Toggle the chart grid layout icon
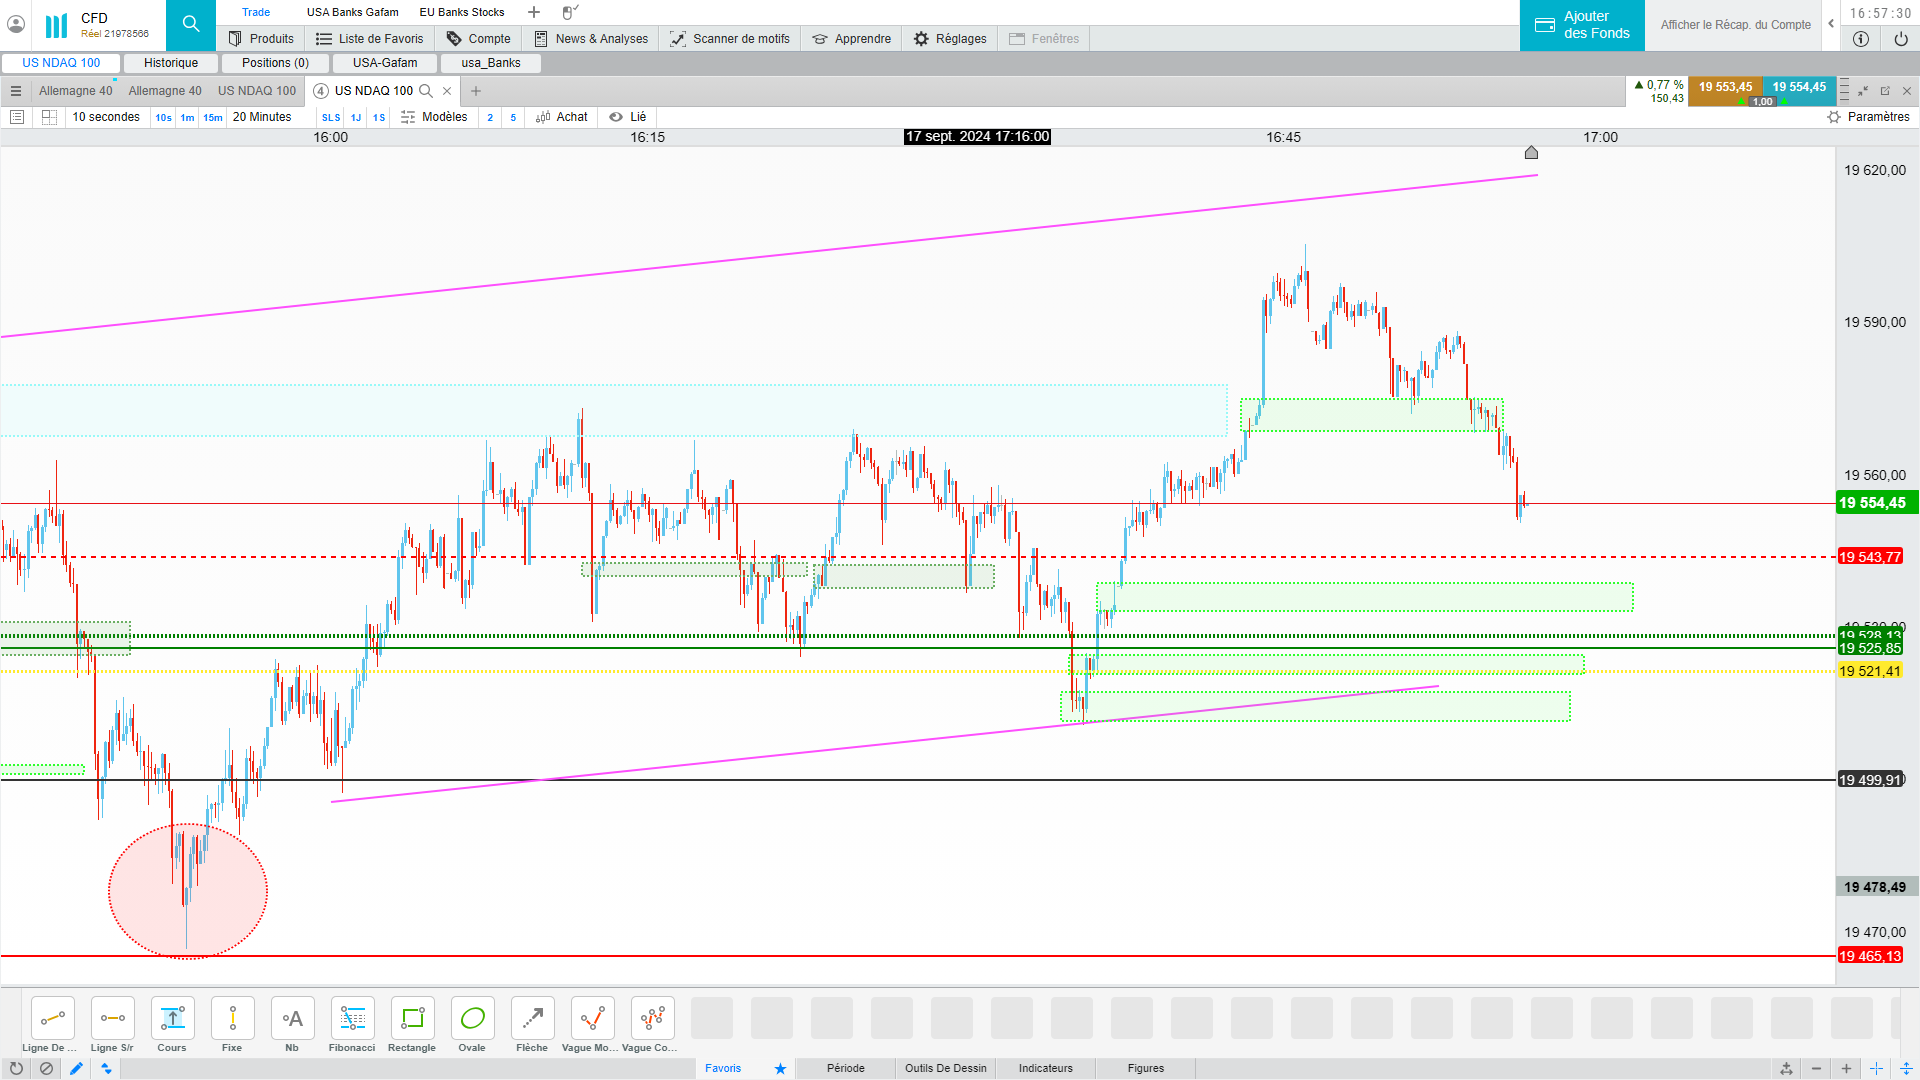This screenshot has height=1080, width=1920. click(x=49, y=117)
